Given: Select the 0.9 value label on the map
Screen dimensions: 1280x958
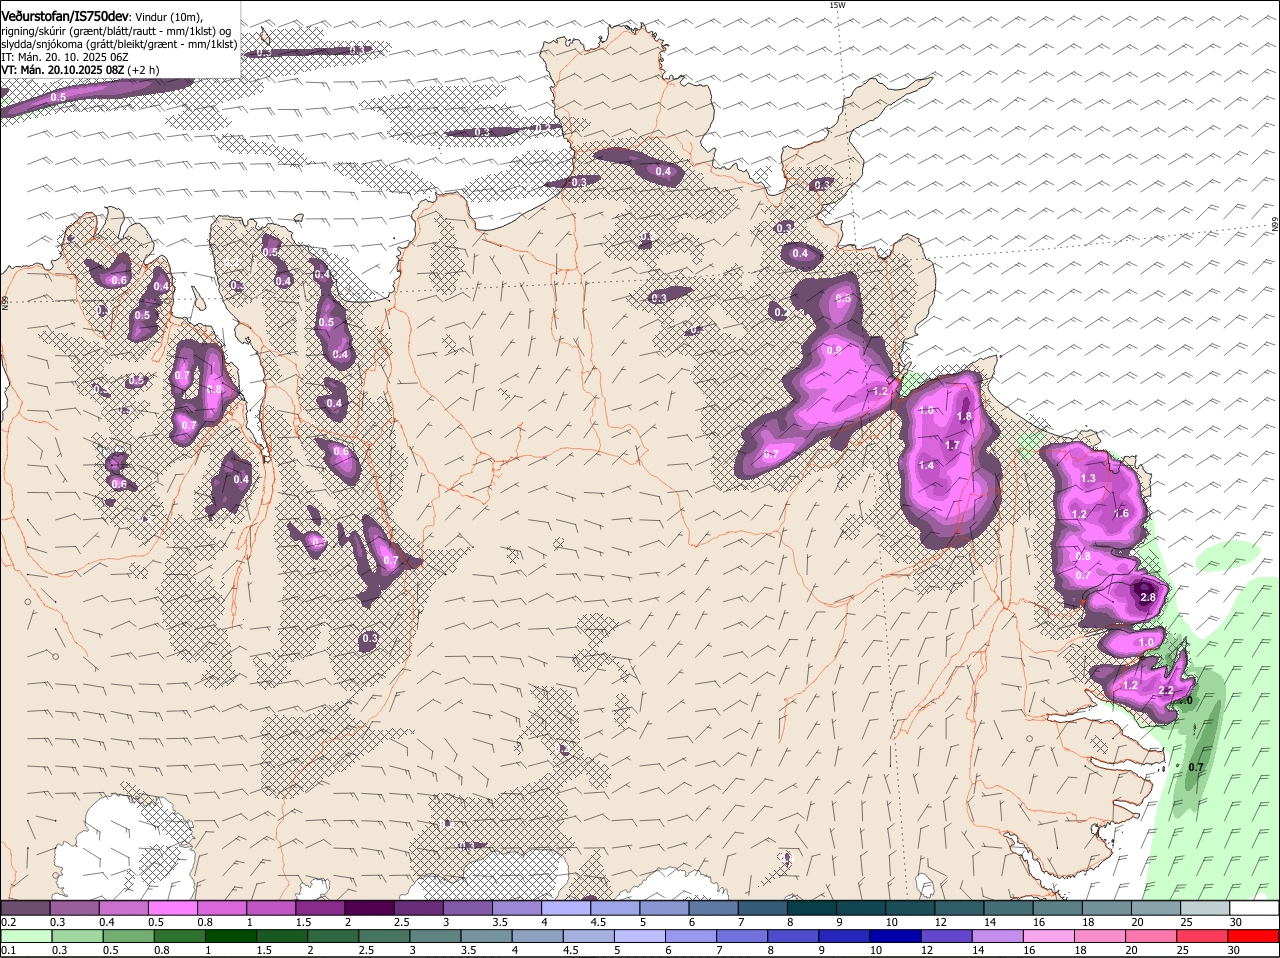Looking at the screenshot, I should tap(834, 350).
